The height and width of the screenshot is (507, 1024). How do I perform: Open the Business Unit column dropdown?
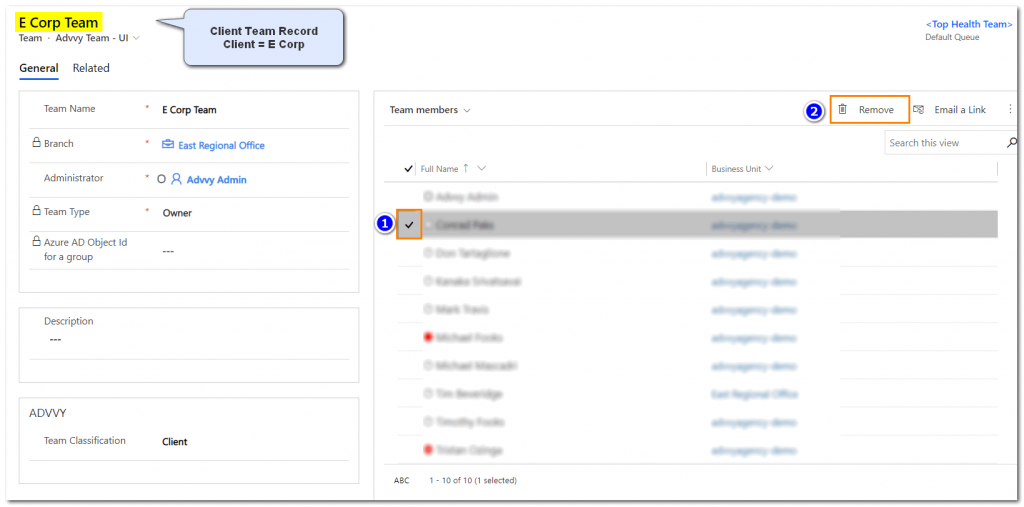coord(769,169)
